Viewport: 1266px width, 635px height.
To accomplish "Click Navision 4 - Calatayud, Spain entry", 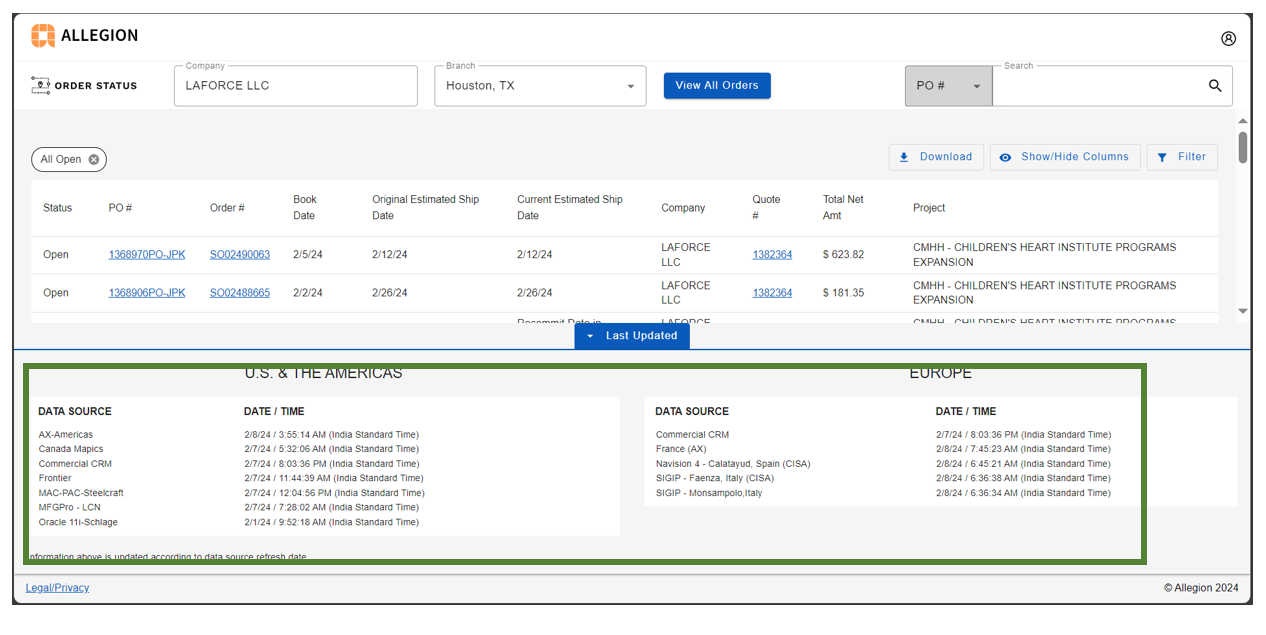I will point(733,464).
